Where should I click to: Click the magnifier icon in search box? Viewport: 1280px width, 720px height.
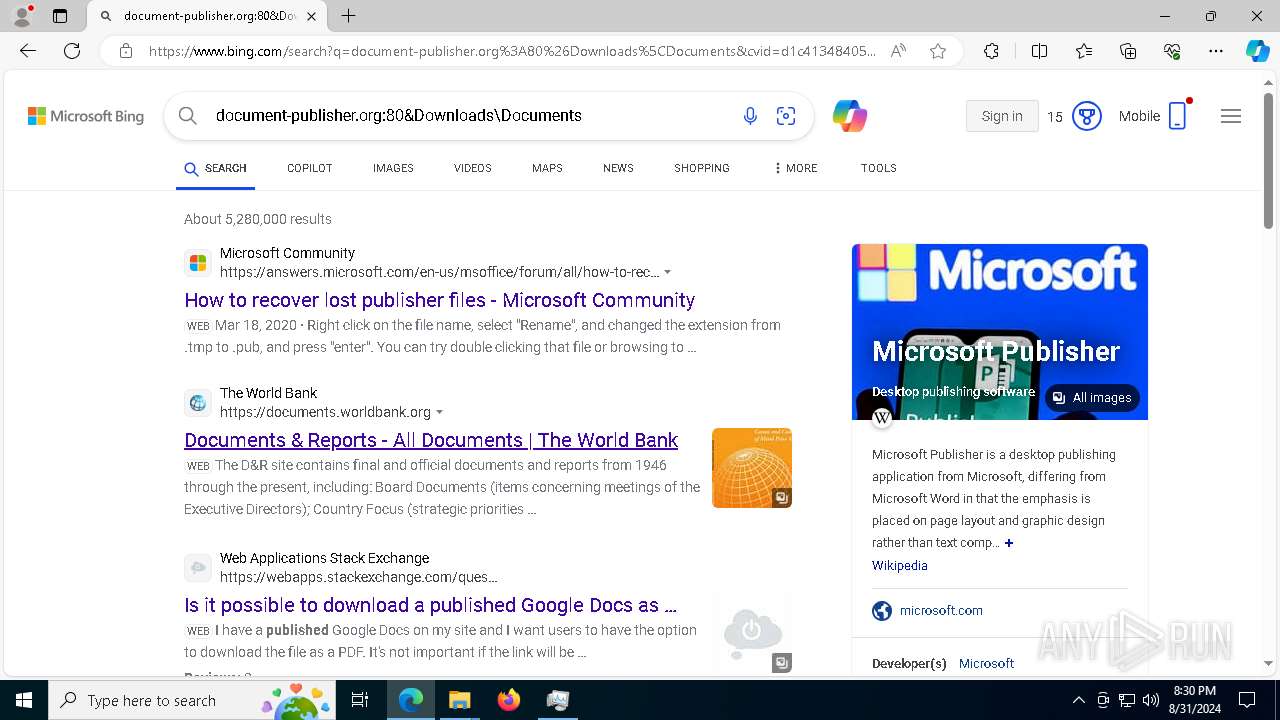pyautogui.click(x=188, y=116)
